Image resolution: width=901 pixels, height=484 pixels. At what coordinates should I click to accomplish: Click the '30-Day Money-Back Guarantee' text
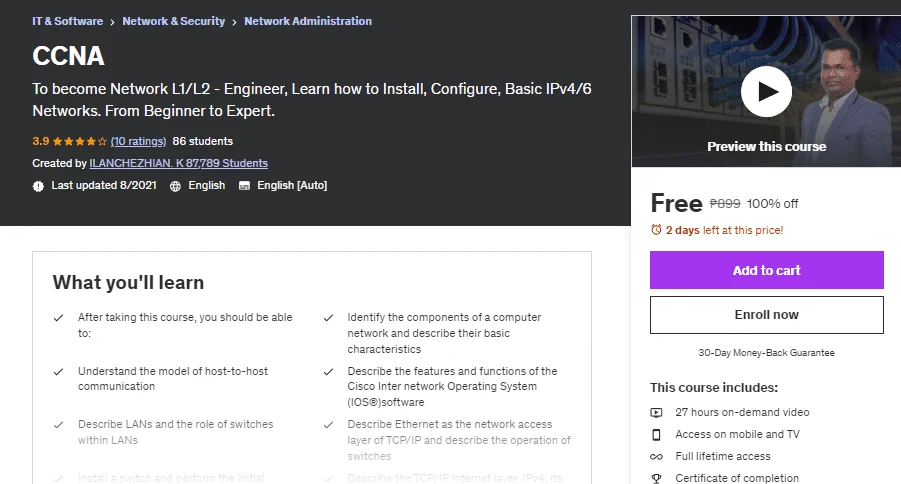pyautogui.click(x=767, y=353)
